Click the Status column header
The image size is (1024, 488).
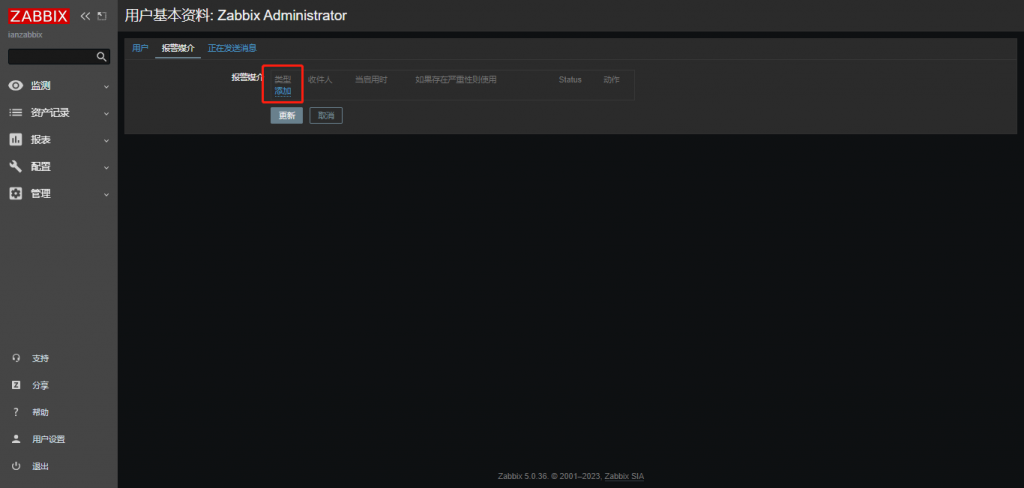569,79
